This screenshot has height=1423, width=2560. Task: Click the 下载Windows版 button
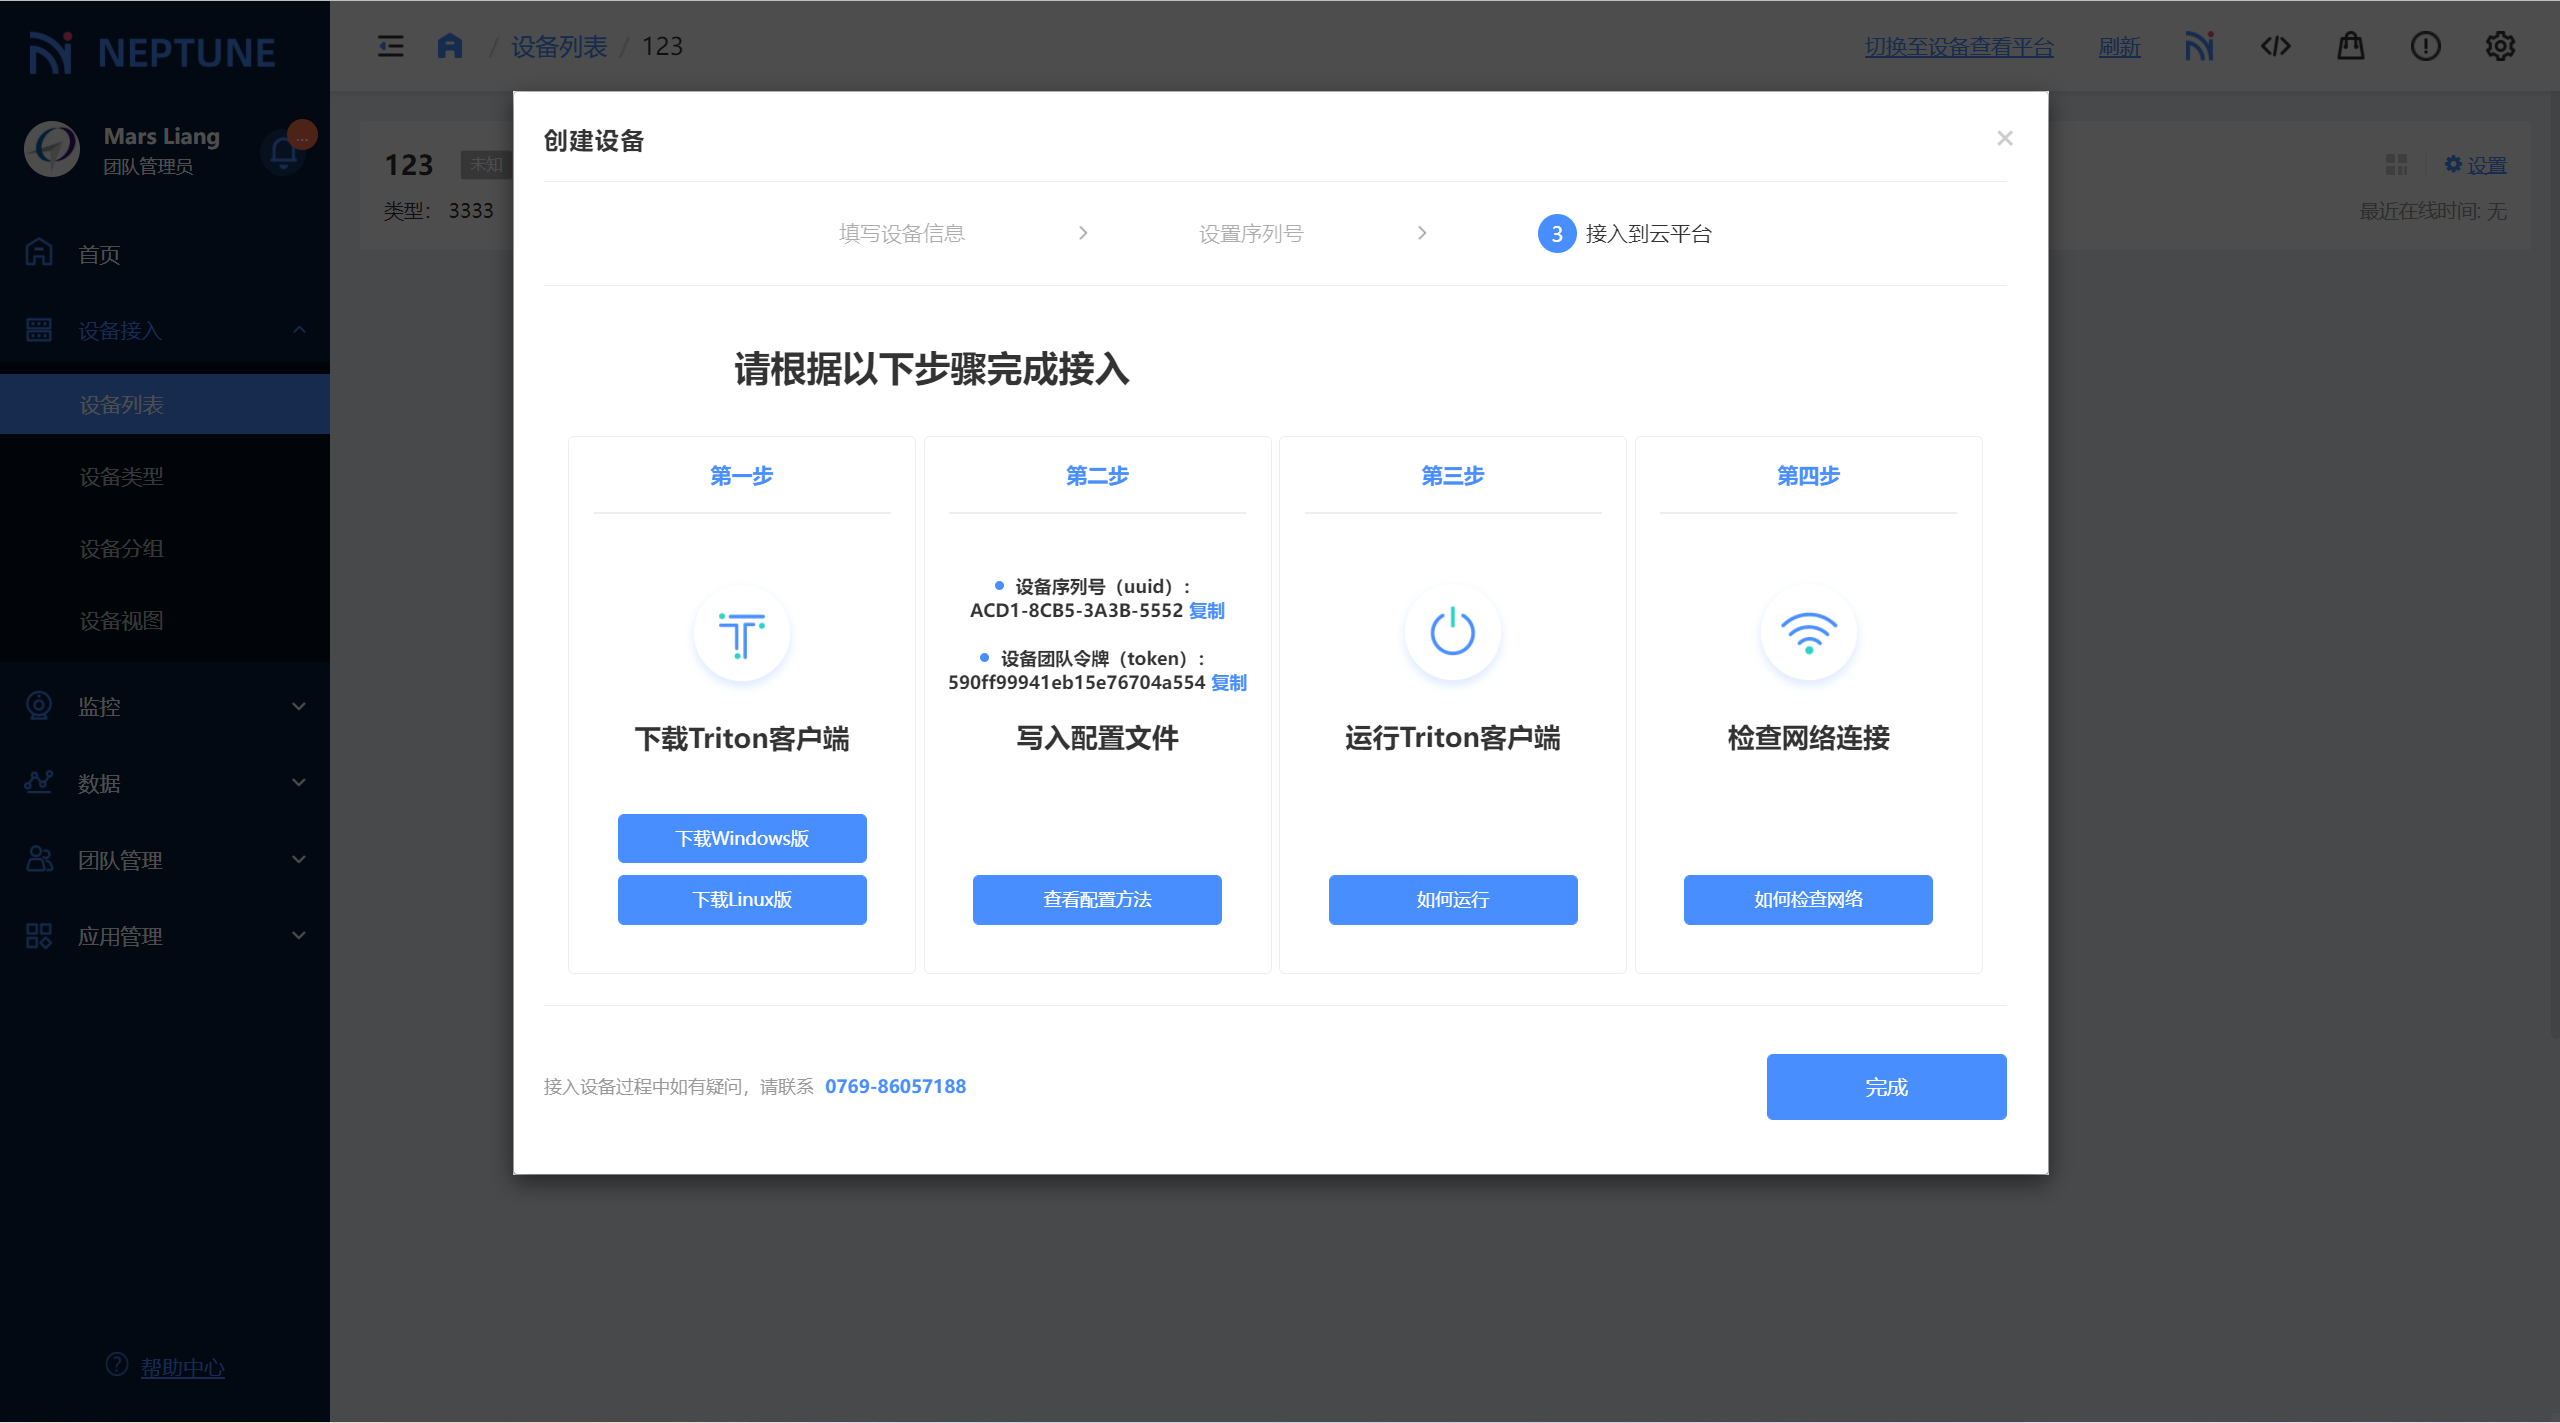coord(741,838)
